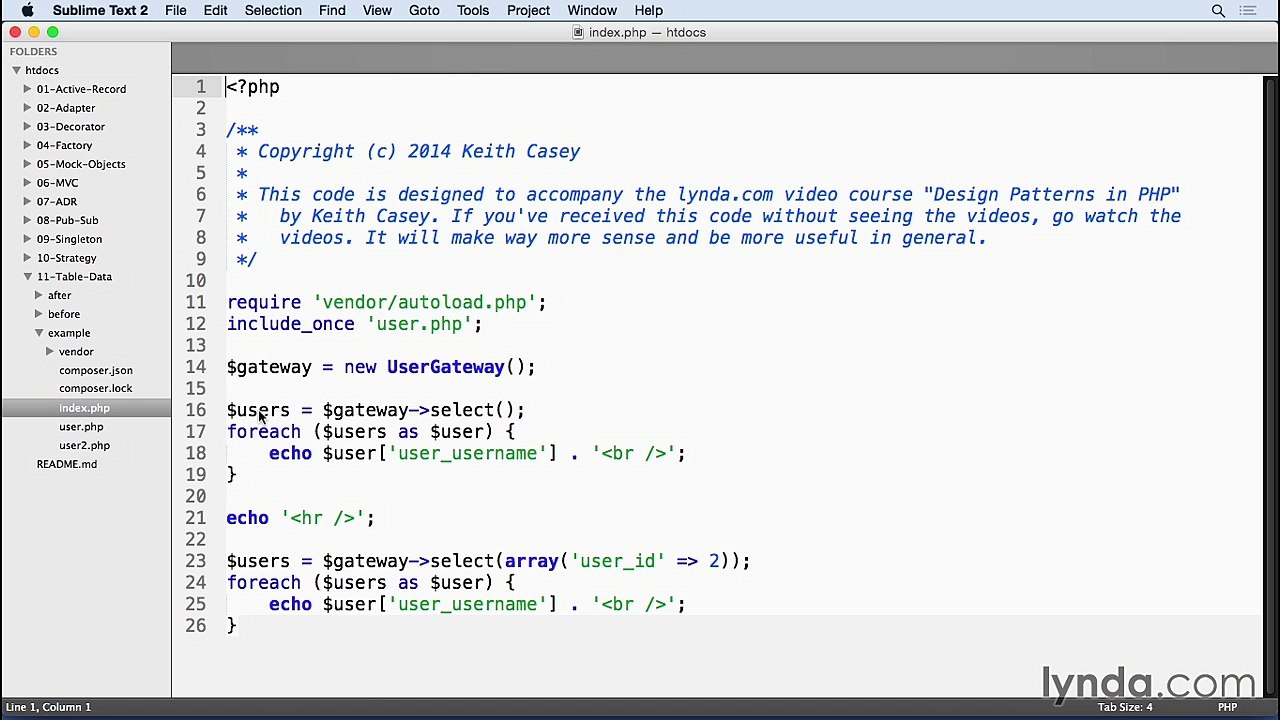This screenshot has height=720, width=1280.
Task: Click line number 14 in the gutter
Action: (195, 367)
